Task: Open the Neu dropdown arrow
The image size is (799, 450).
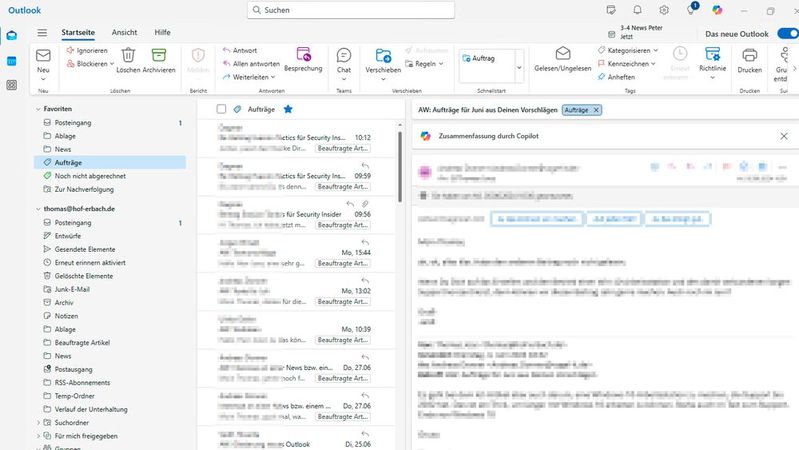Action: [43, 79]
